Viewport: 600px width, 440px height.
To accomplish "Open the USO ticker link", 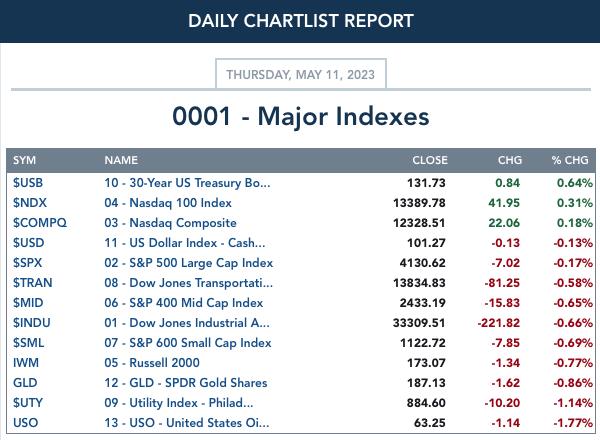I will coord(25,423).
